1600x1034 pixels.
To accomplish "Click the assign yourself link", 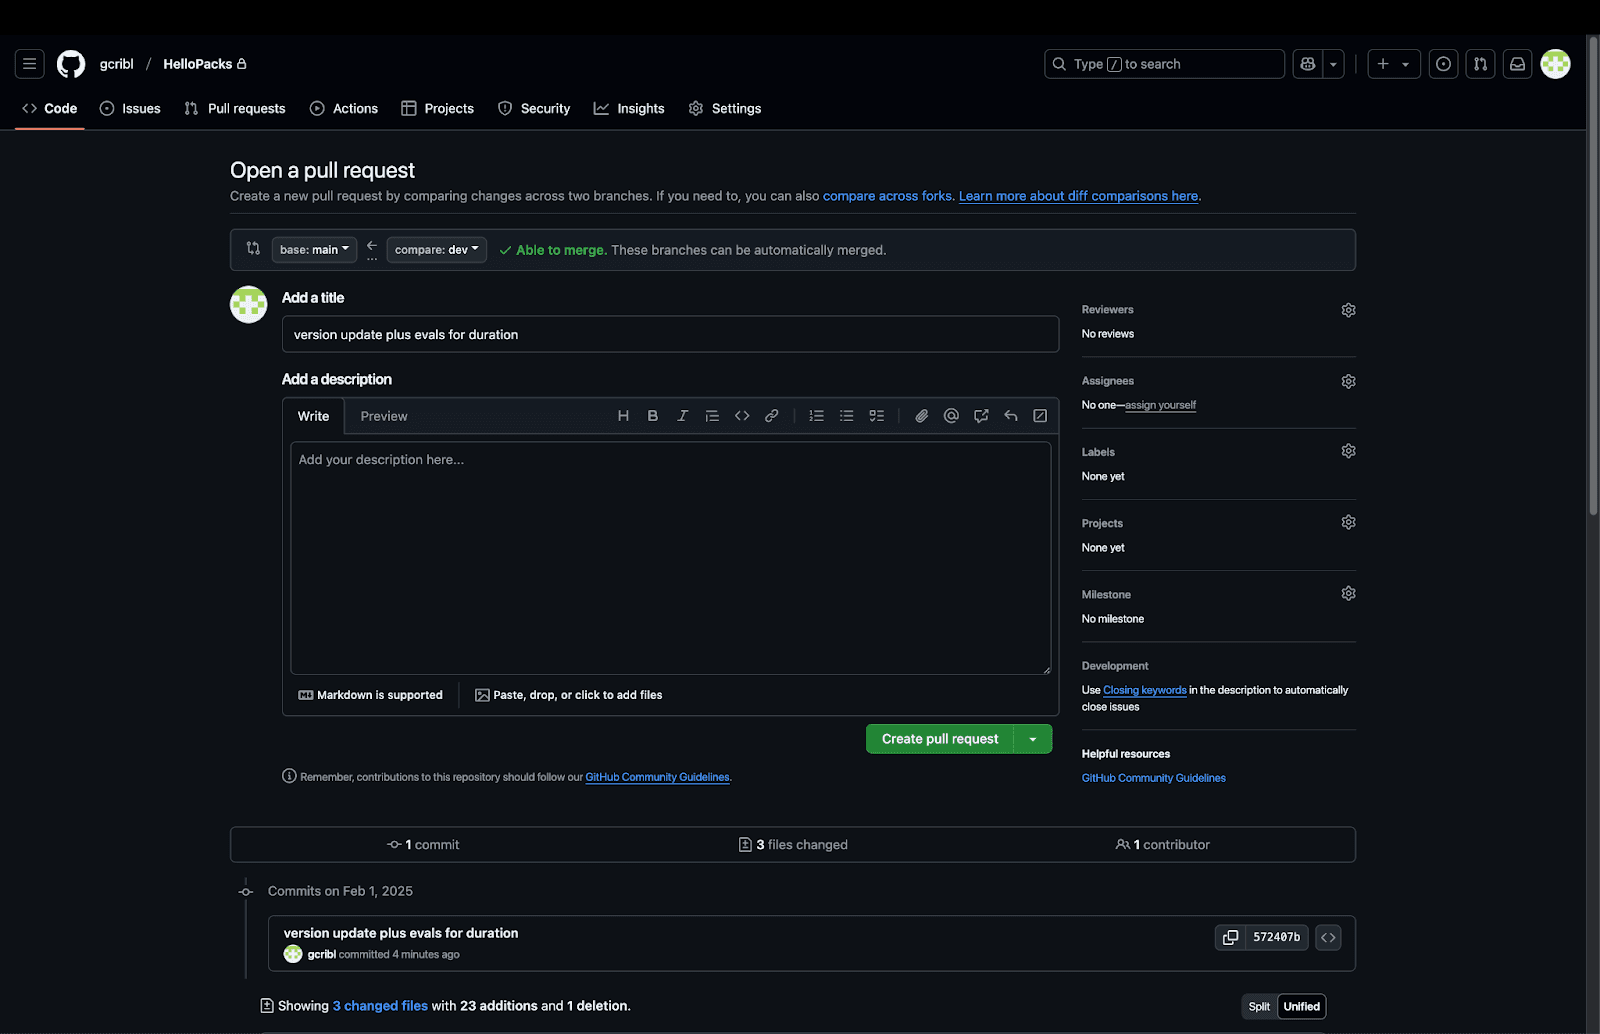I will coord(1160,405).
